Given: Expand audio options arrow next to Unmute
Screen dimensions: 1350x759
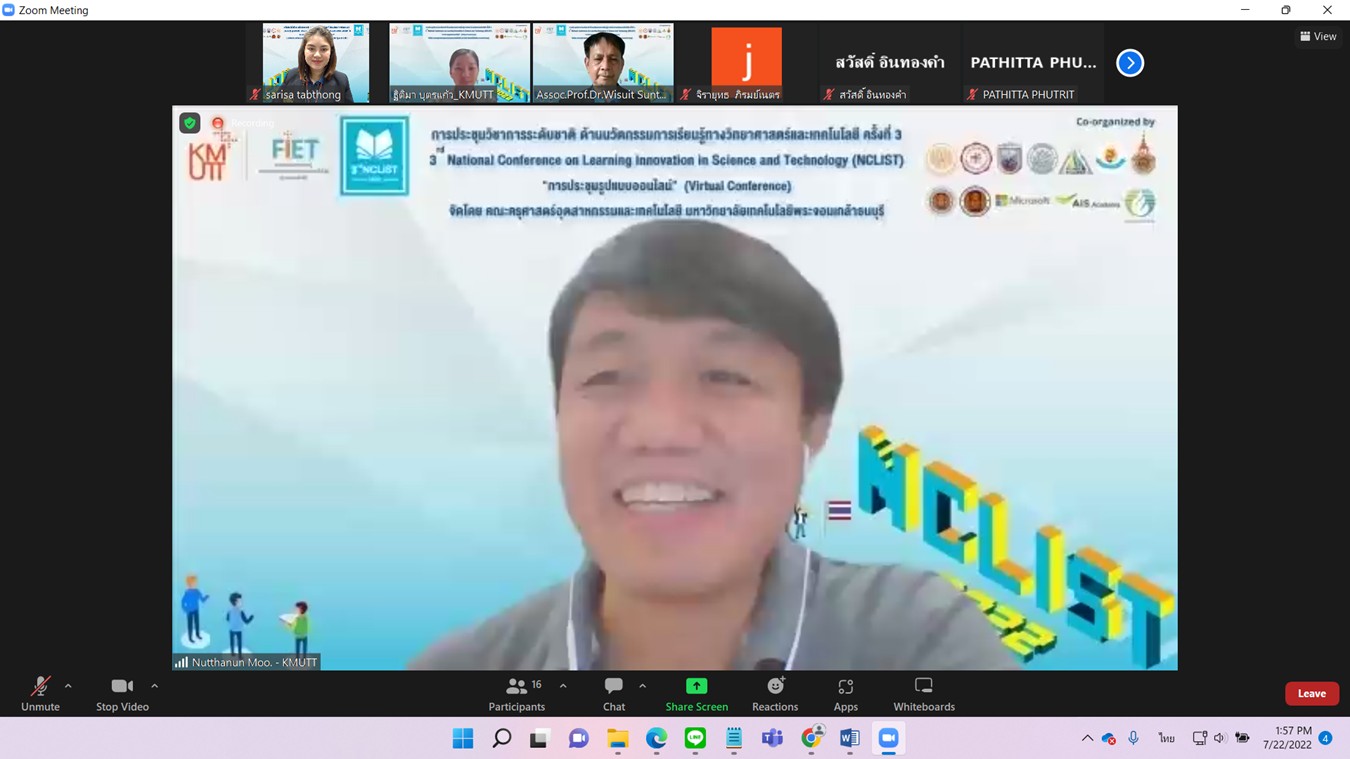Looking at the screenshot, I should point(68,686).
